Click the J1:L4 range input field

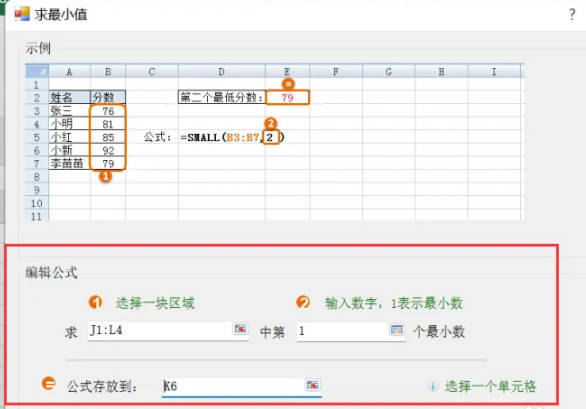coord(168,330)
